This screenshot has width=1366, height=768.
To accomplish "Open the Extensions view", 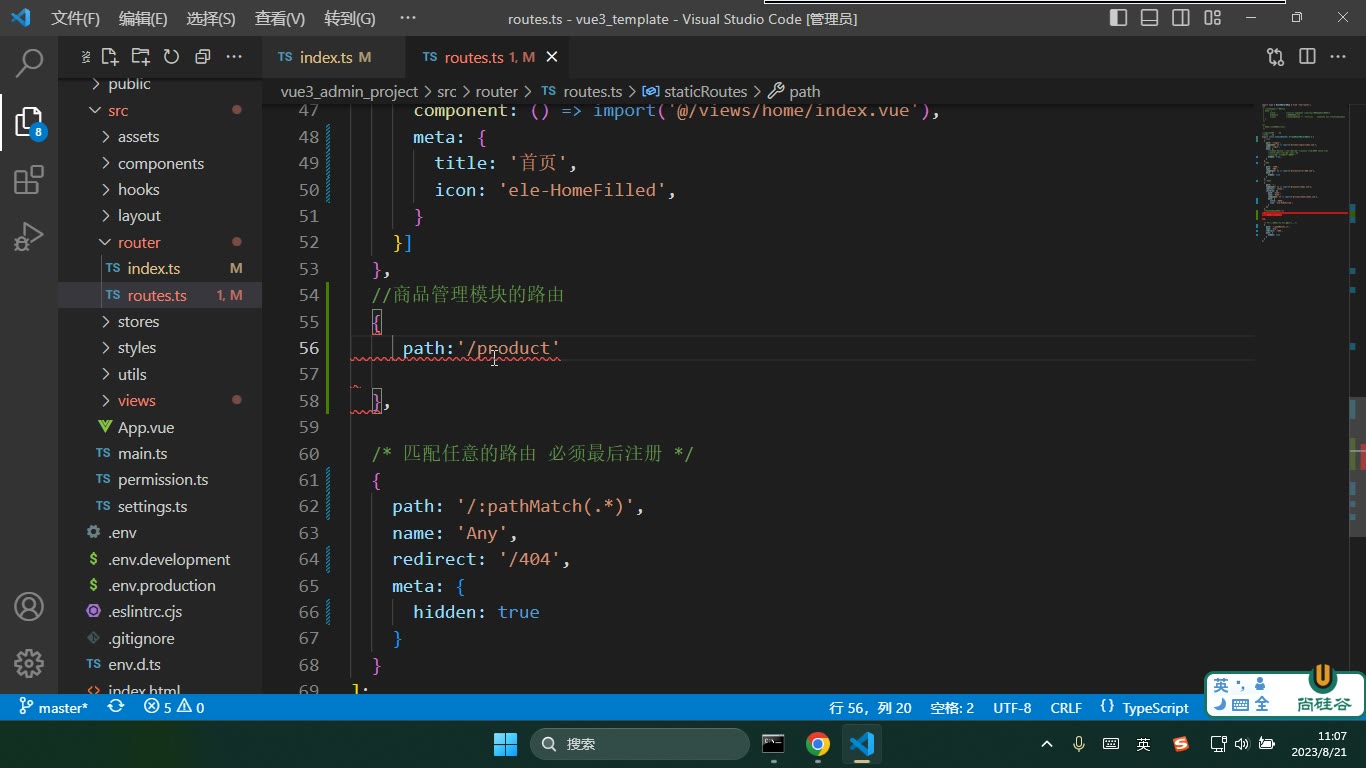I will (29, 180).
